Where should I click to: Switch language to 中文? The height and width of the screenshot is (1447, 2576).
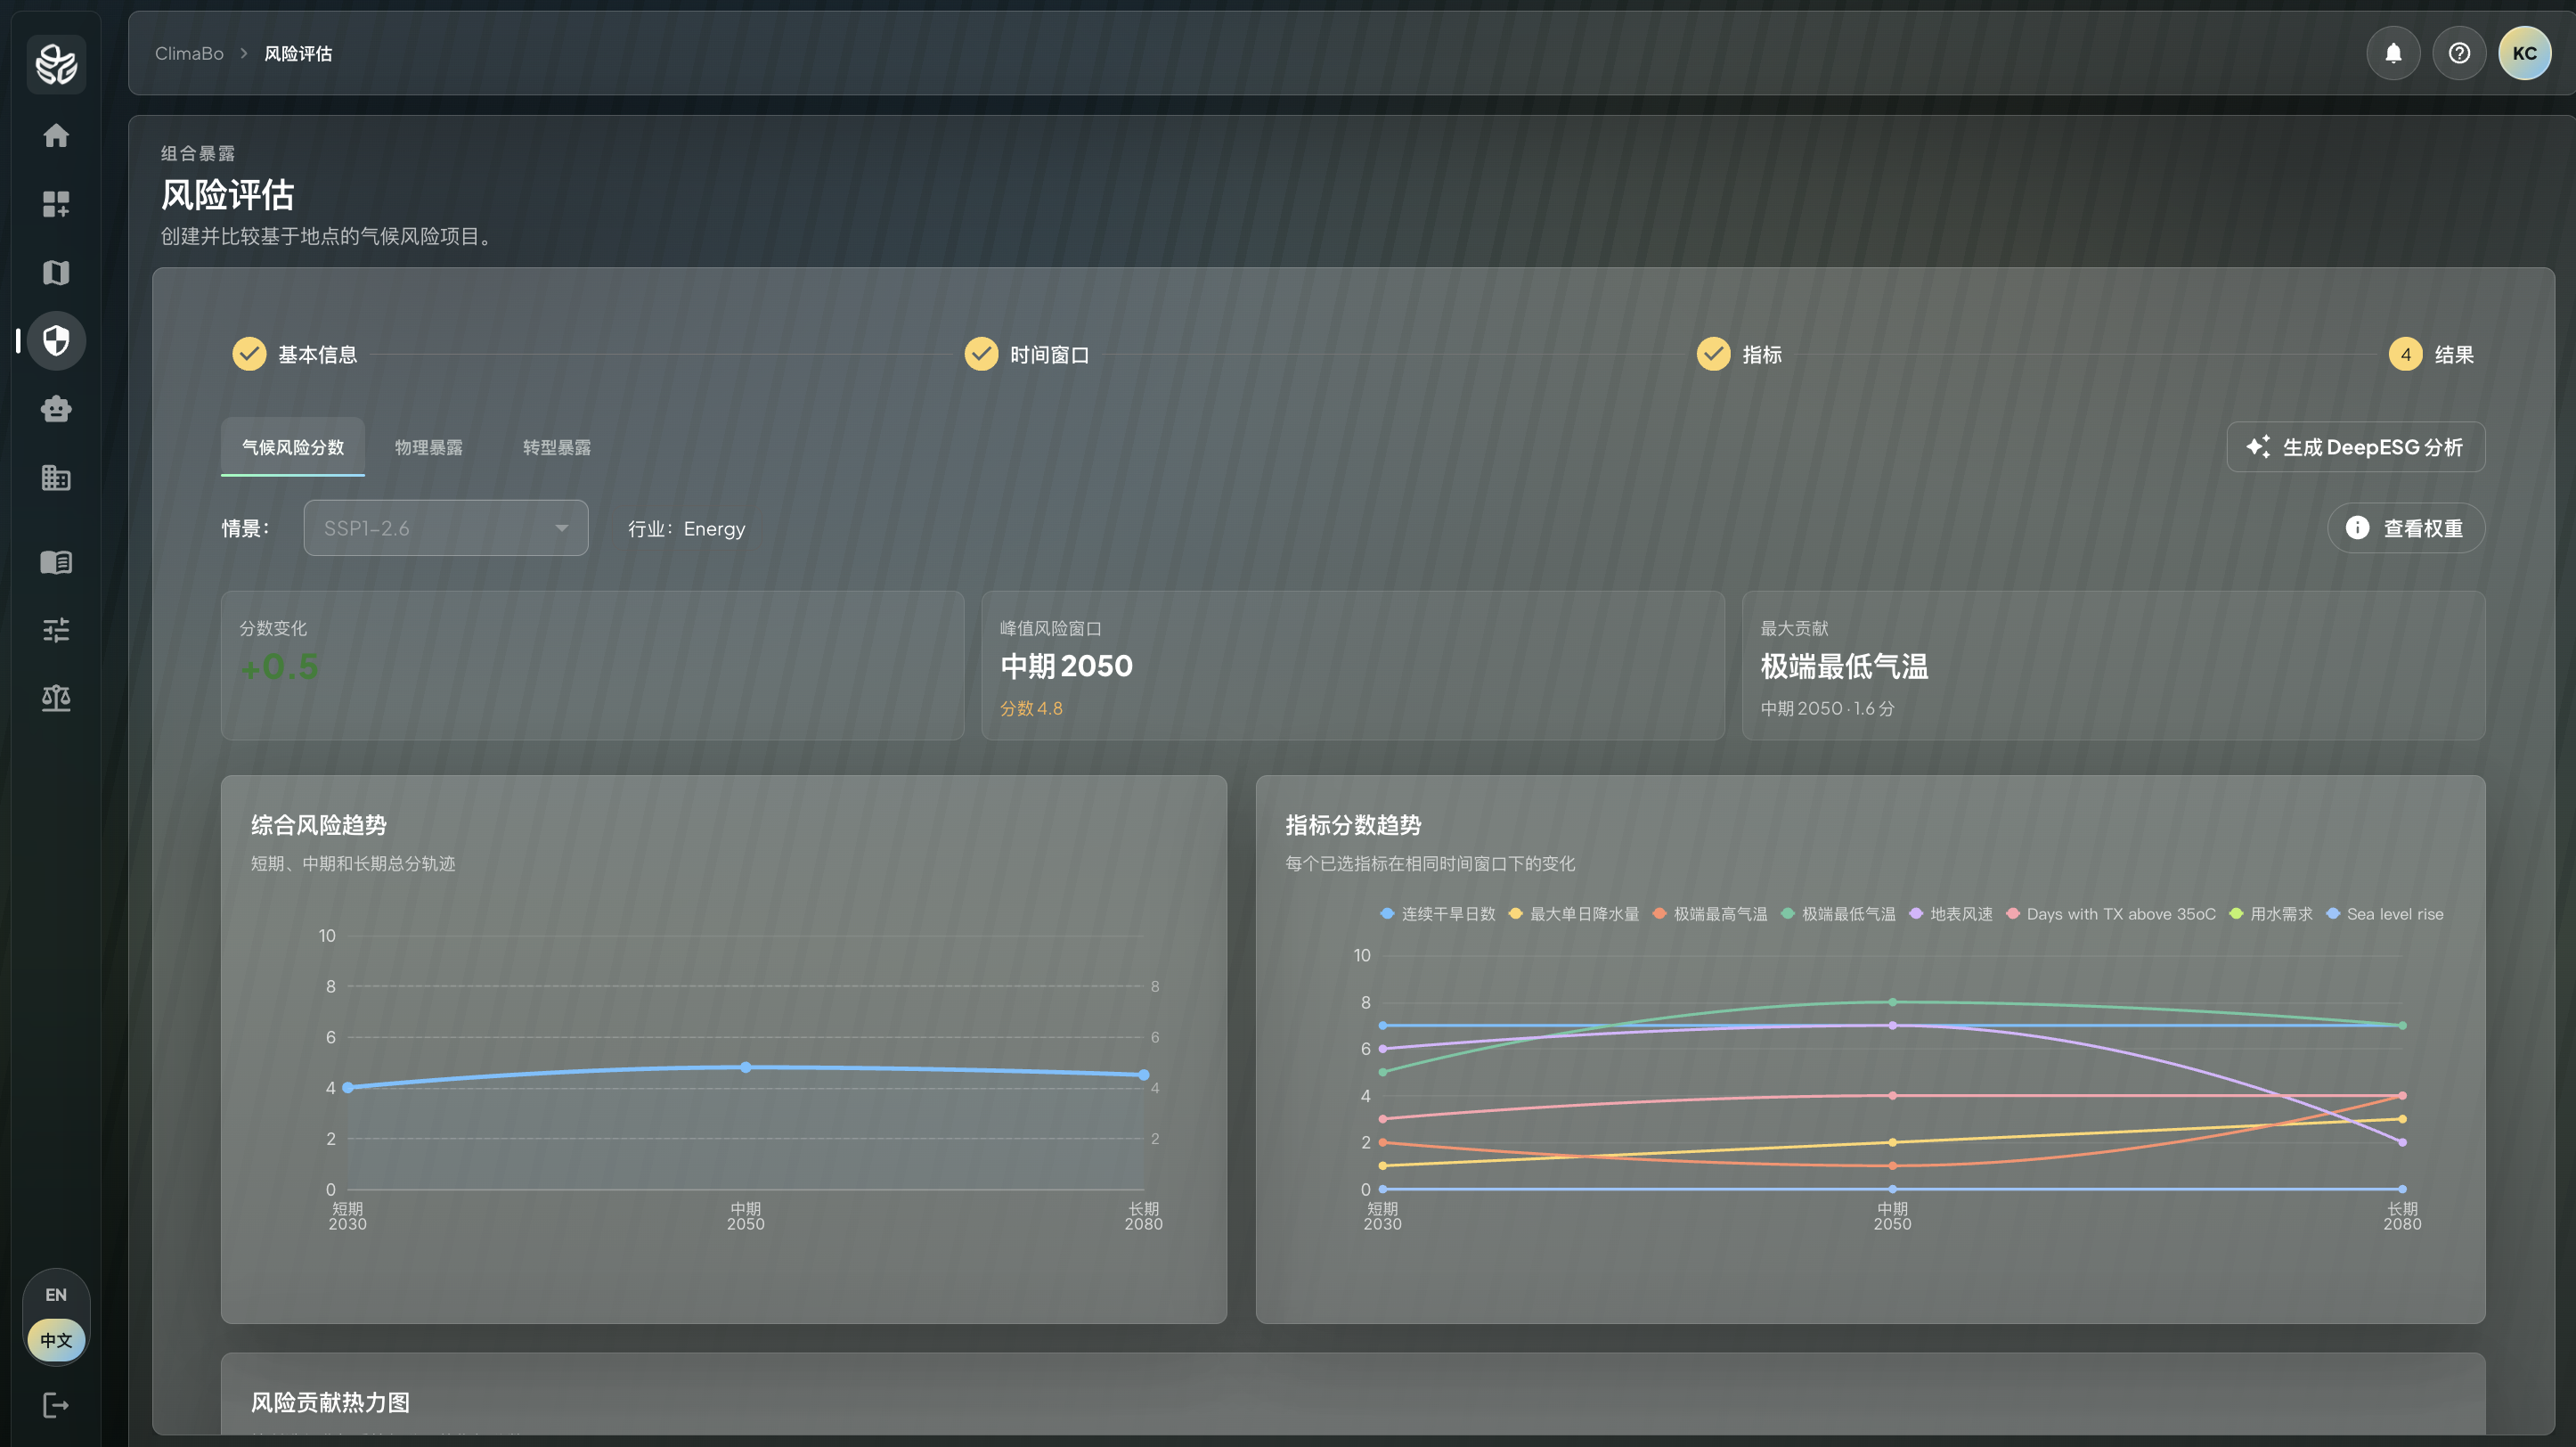[56, 1341]
